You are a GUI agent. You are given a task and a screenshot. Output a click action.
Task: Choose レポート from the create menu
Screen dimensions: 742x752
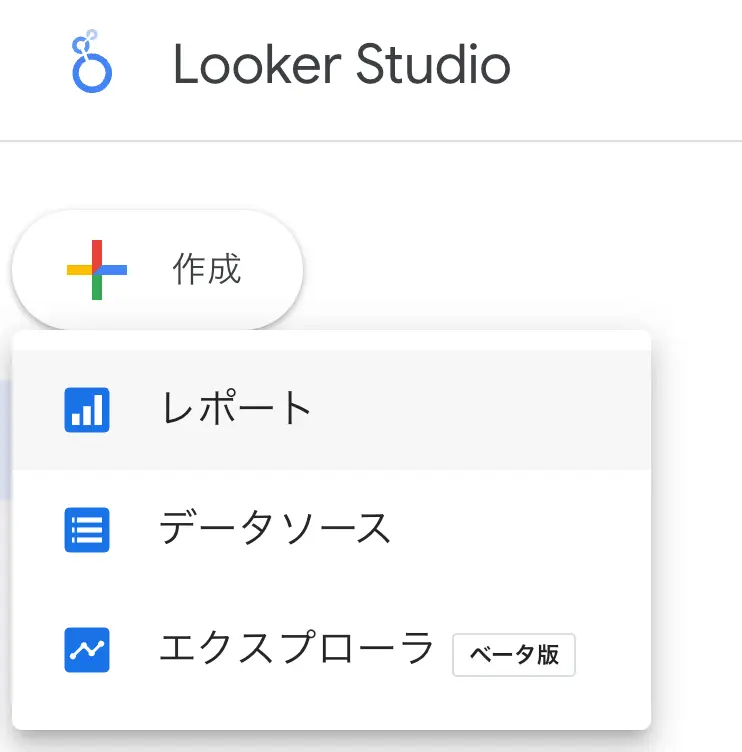331,410
